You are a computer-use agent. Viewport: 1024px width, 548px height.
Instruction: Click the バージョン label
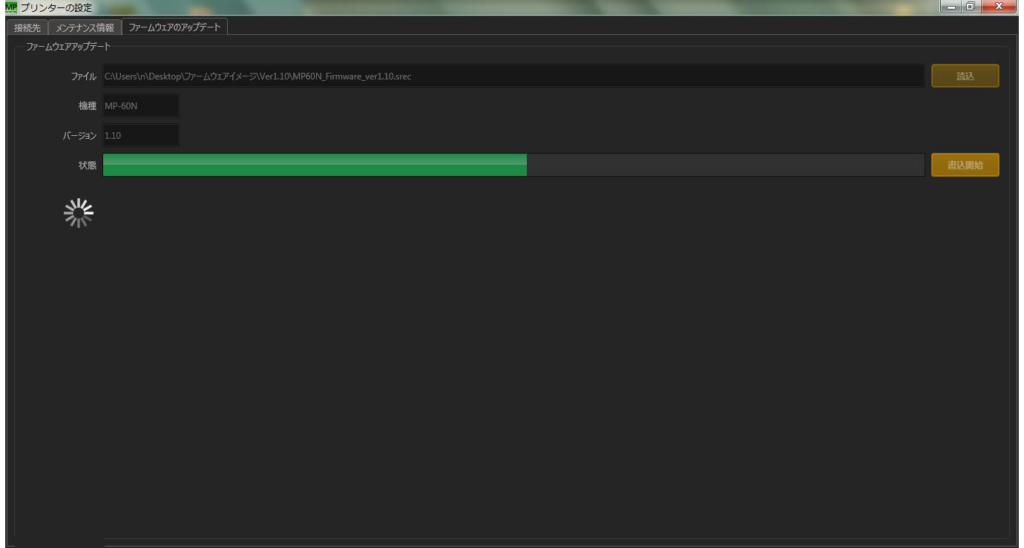click(x=80, y=135)
